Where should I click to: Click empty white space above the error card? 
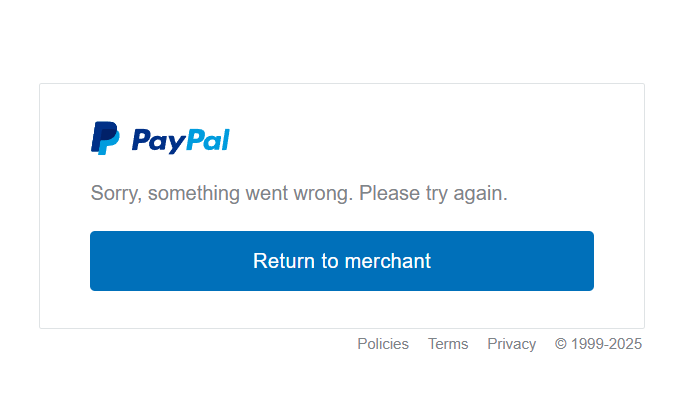(x=343, y=42)
